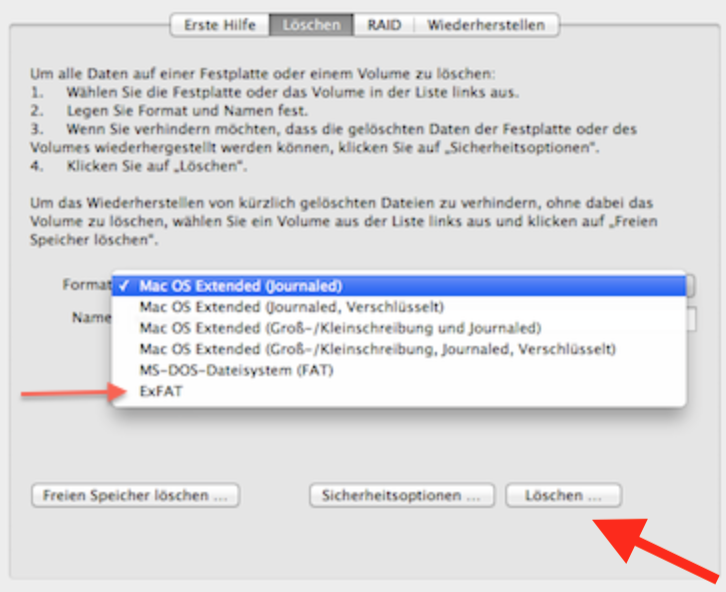Click the Freien Speicher löschen button
This screenshot has height=592, width=726.
click(x=135, y=495)
